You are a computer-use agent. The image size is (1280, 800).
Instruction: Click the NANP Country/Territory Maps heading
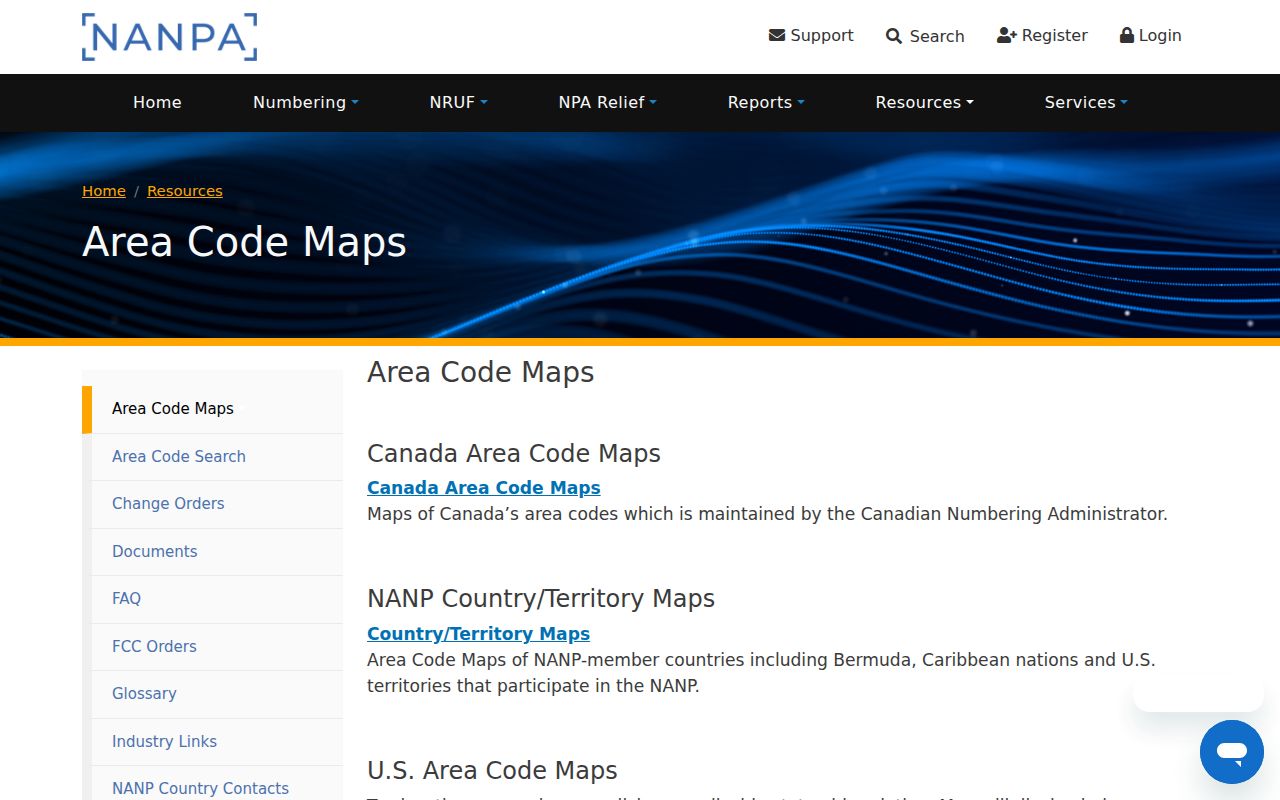pos(541,599)
